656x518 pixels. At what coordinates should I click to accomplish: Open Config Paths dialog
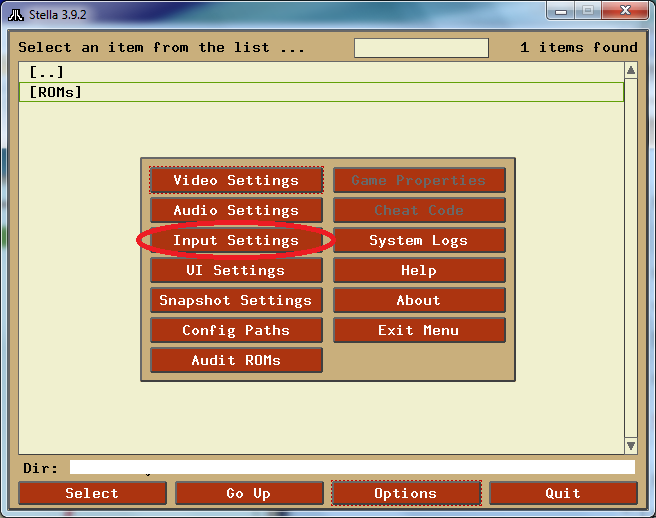[236, 331]
